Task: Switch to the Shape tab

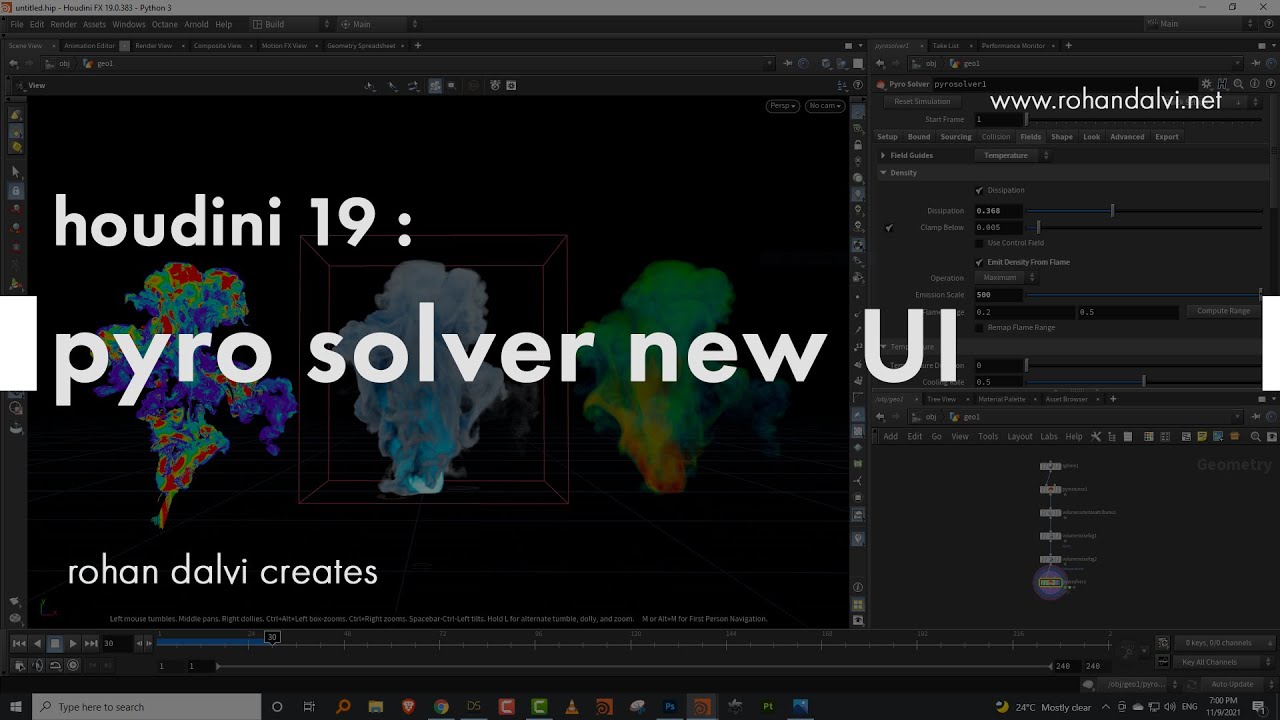Action: [1061, 137]
